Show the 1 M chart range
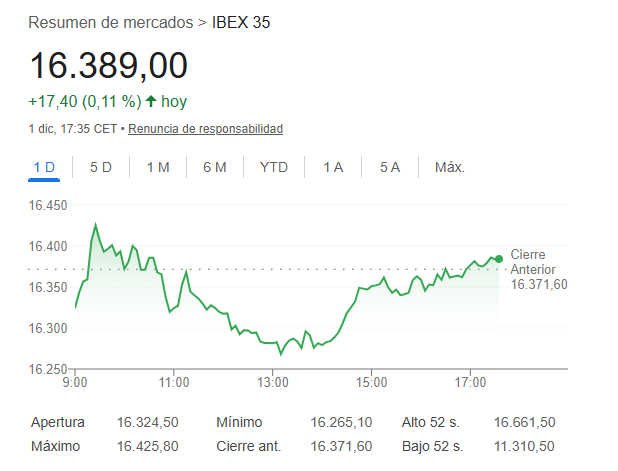The height and width of the screenshot is (471, 618). (x=158, y=167)
